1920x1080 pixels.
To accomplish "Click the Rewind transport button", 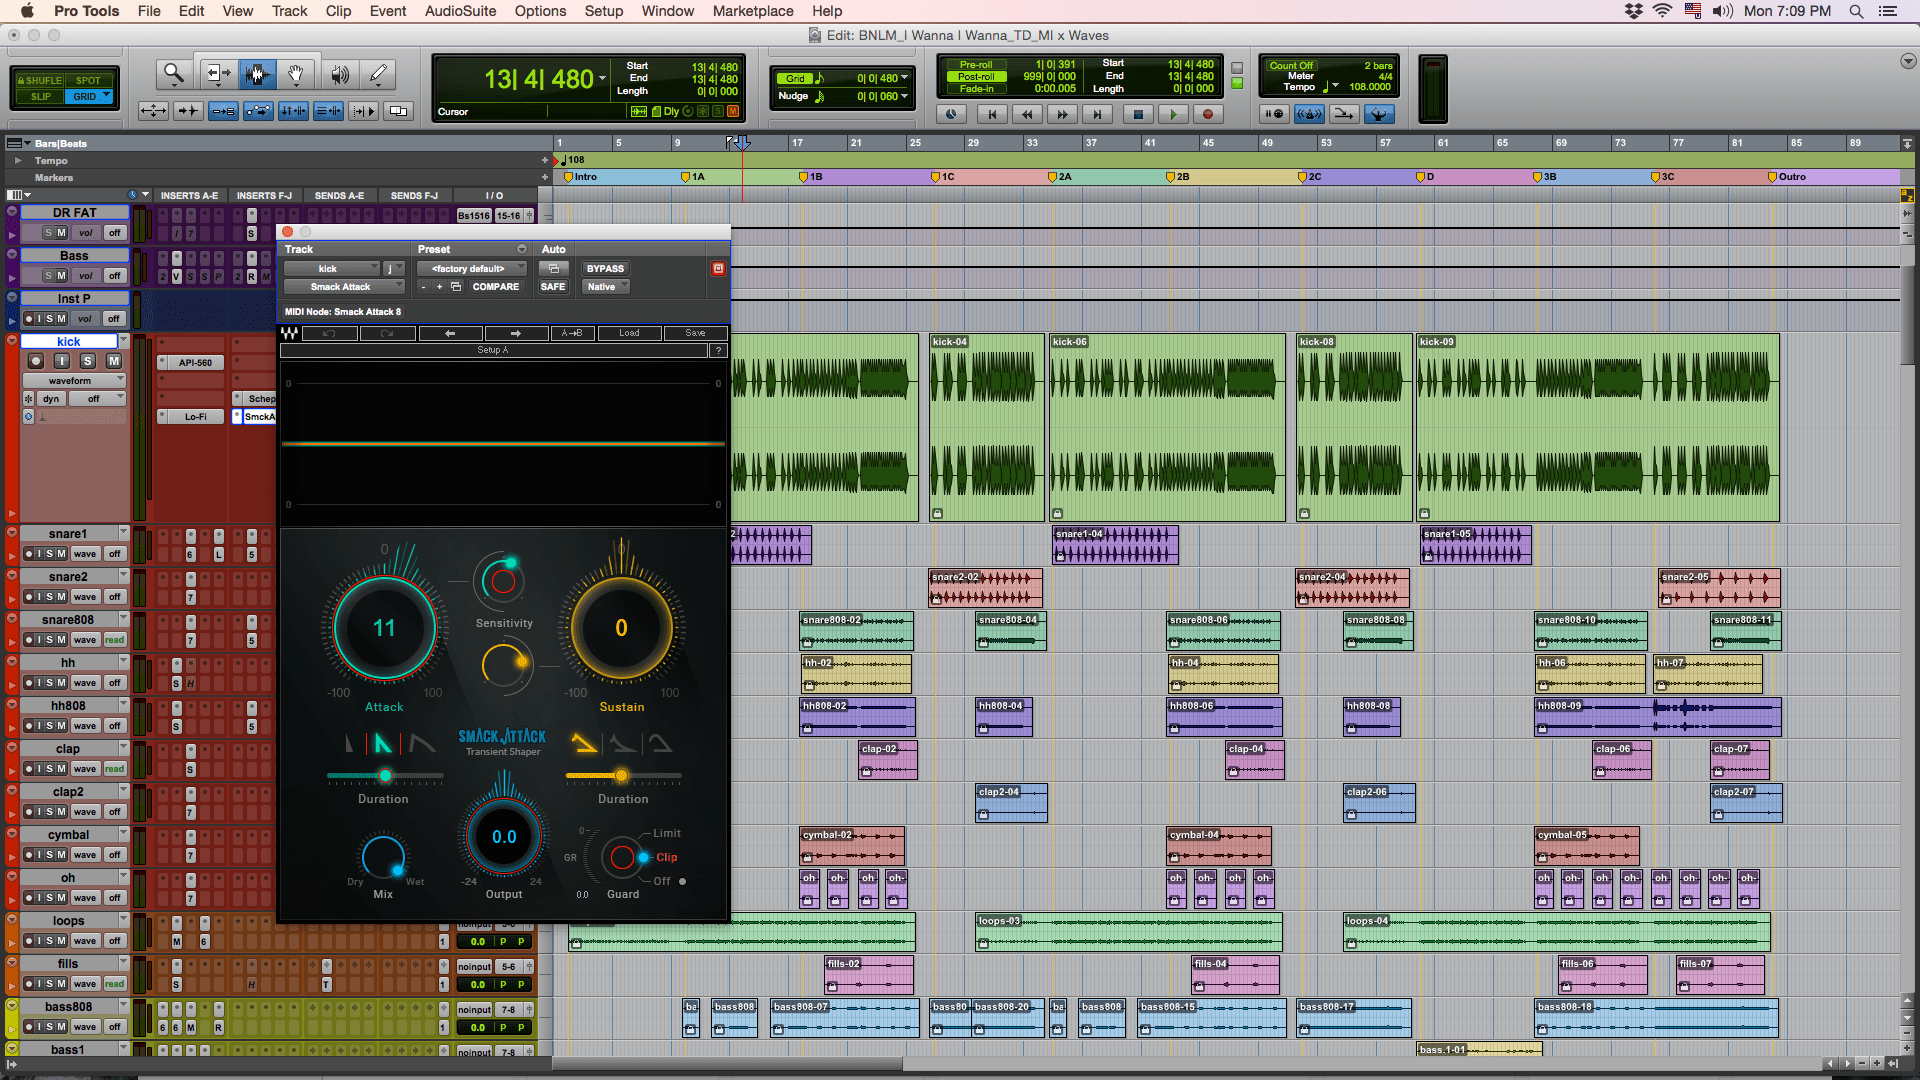I will pyautogui.click(x=1027, y=114).
